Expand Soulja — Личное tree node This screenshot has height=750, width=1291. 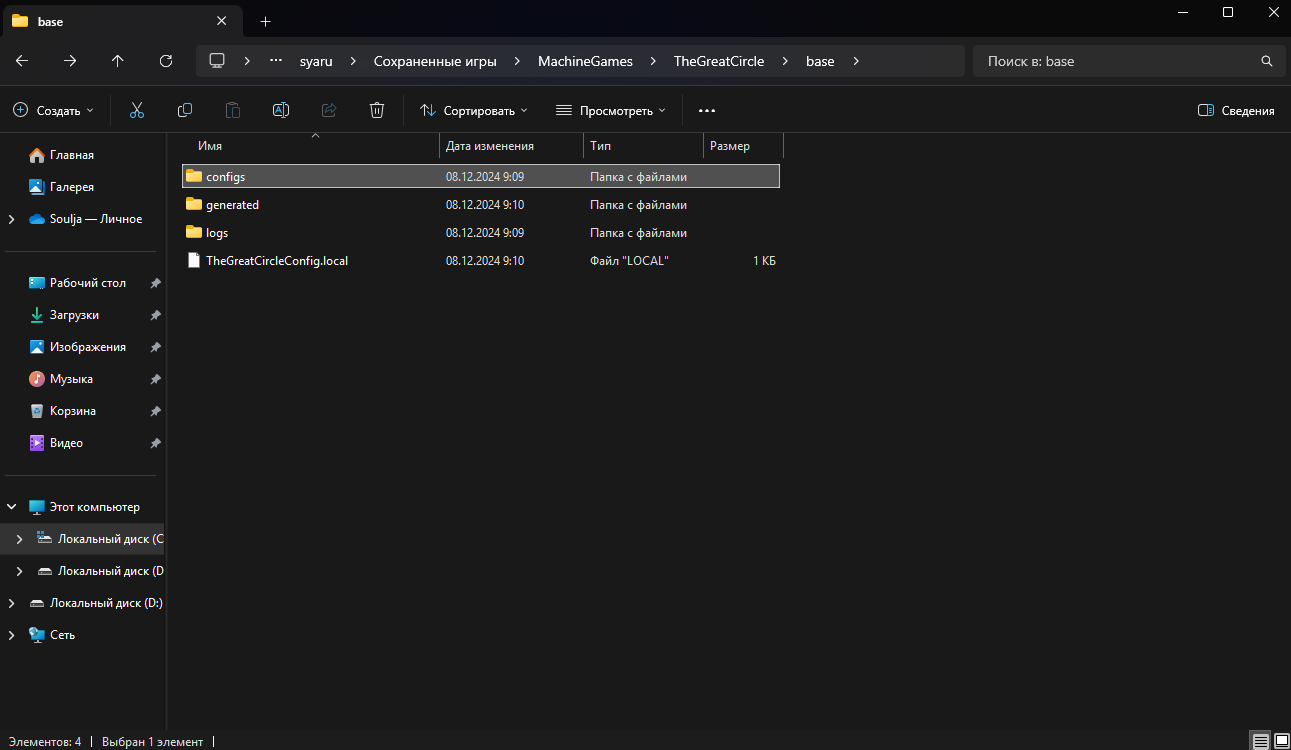[x=11, y=219]
